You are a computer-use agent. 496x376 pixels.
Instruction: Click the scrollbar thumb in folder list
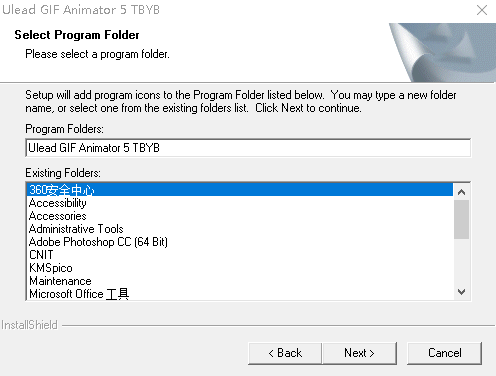click(x=461, y=219)
